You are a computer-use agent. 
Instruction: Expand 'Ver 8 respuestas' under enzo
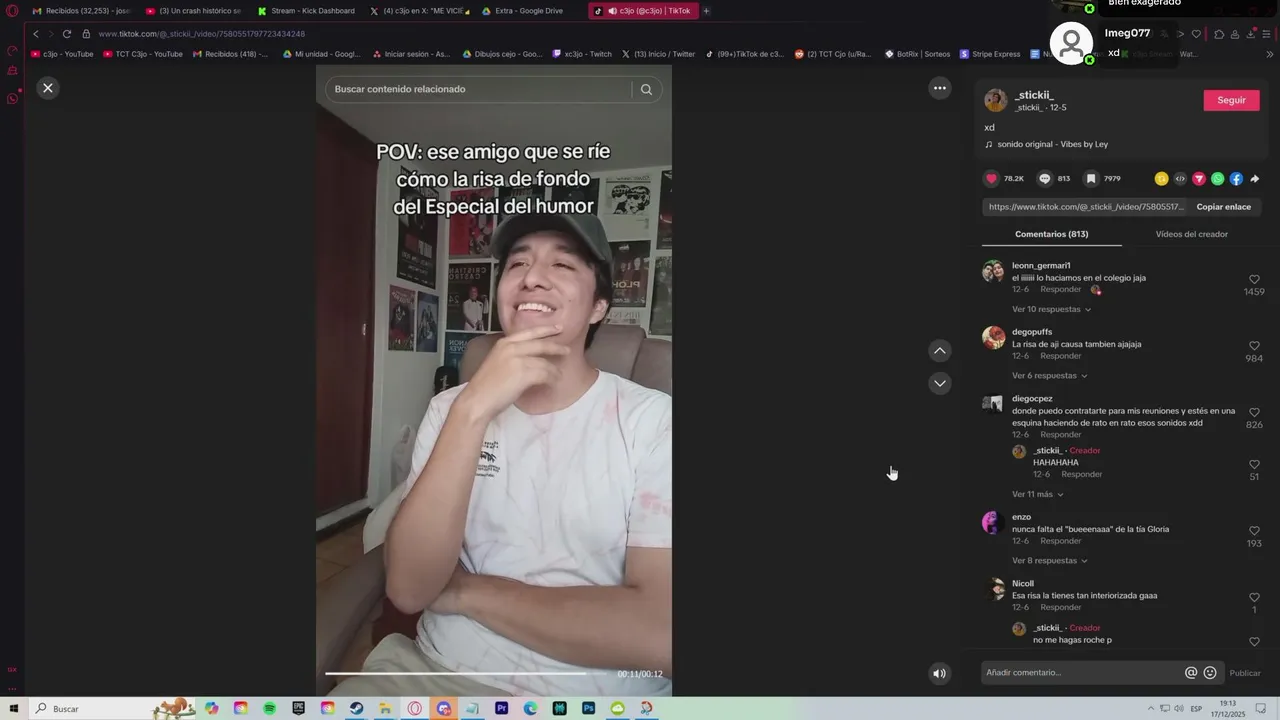[1049, 561]
